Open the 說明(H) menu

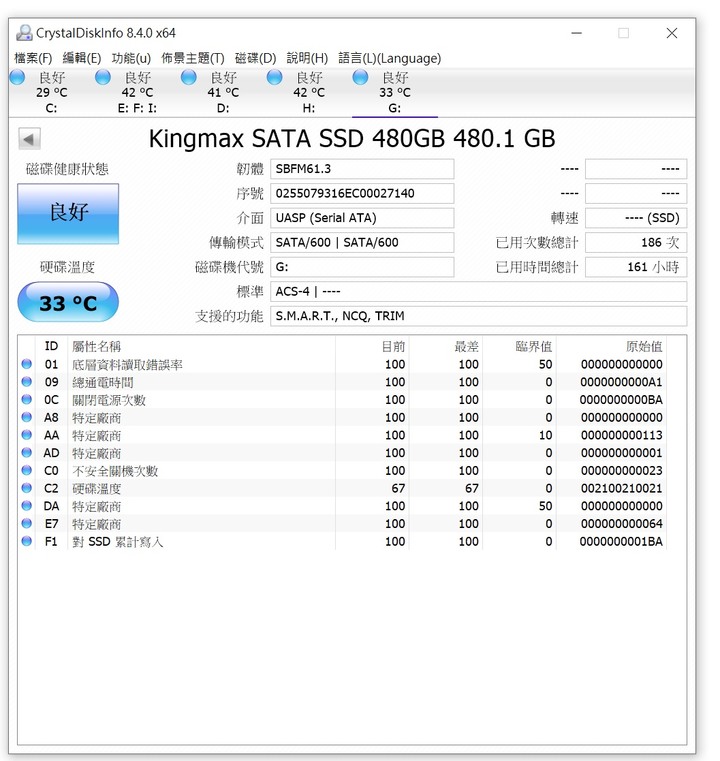(x=307, y=58)
